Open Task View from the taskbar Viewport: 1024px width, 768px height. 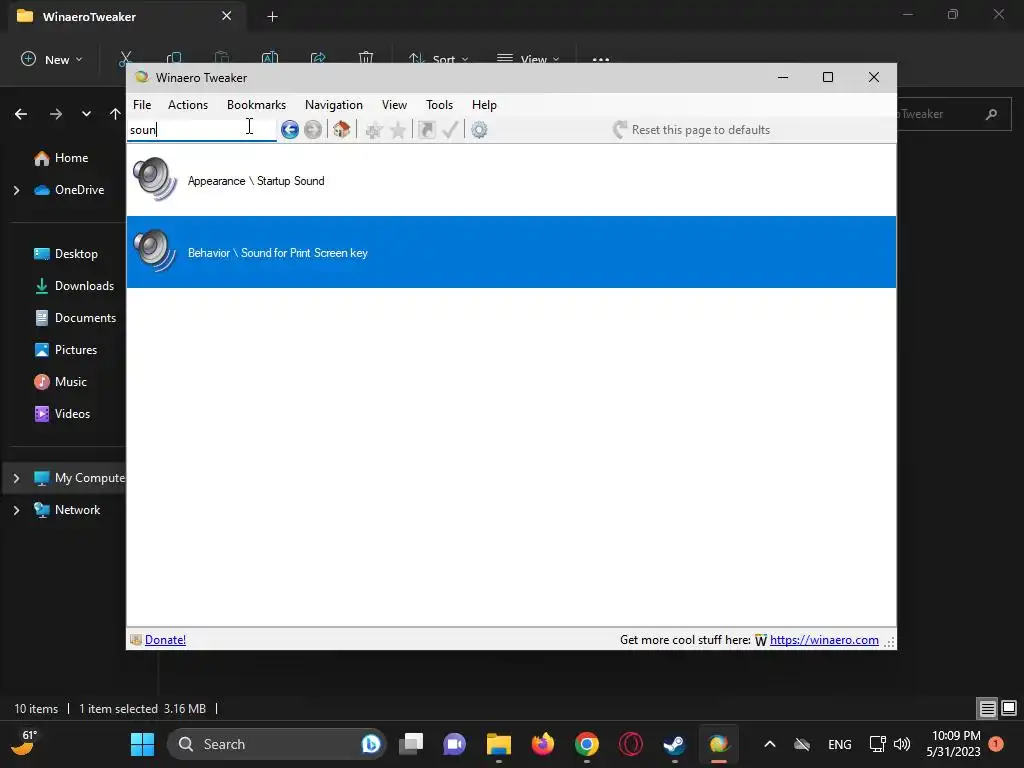coord(411,744)
